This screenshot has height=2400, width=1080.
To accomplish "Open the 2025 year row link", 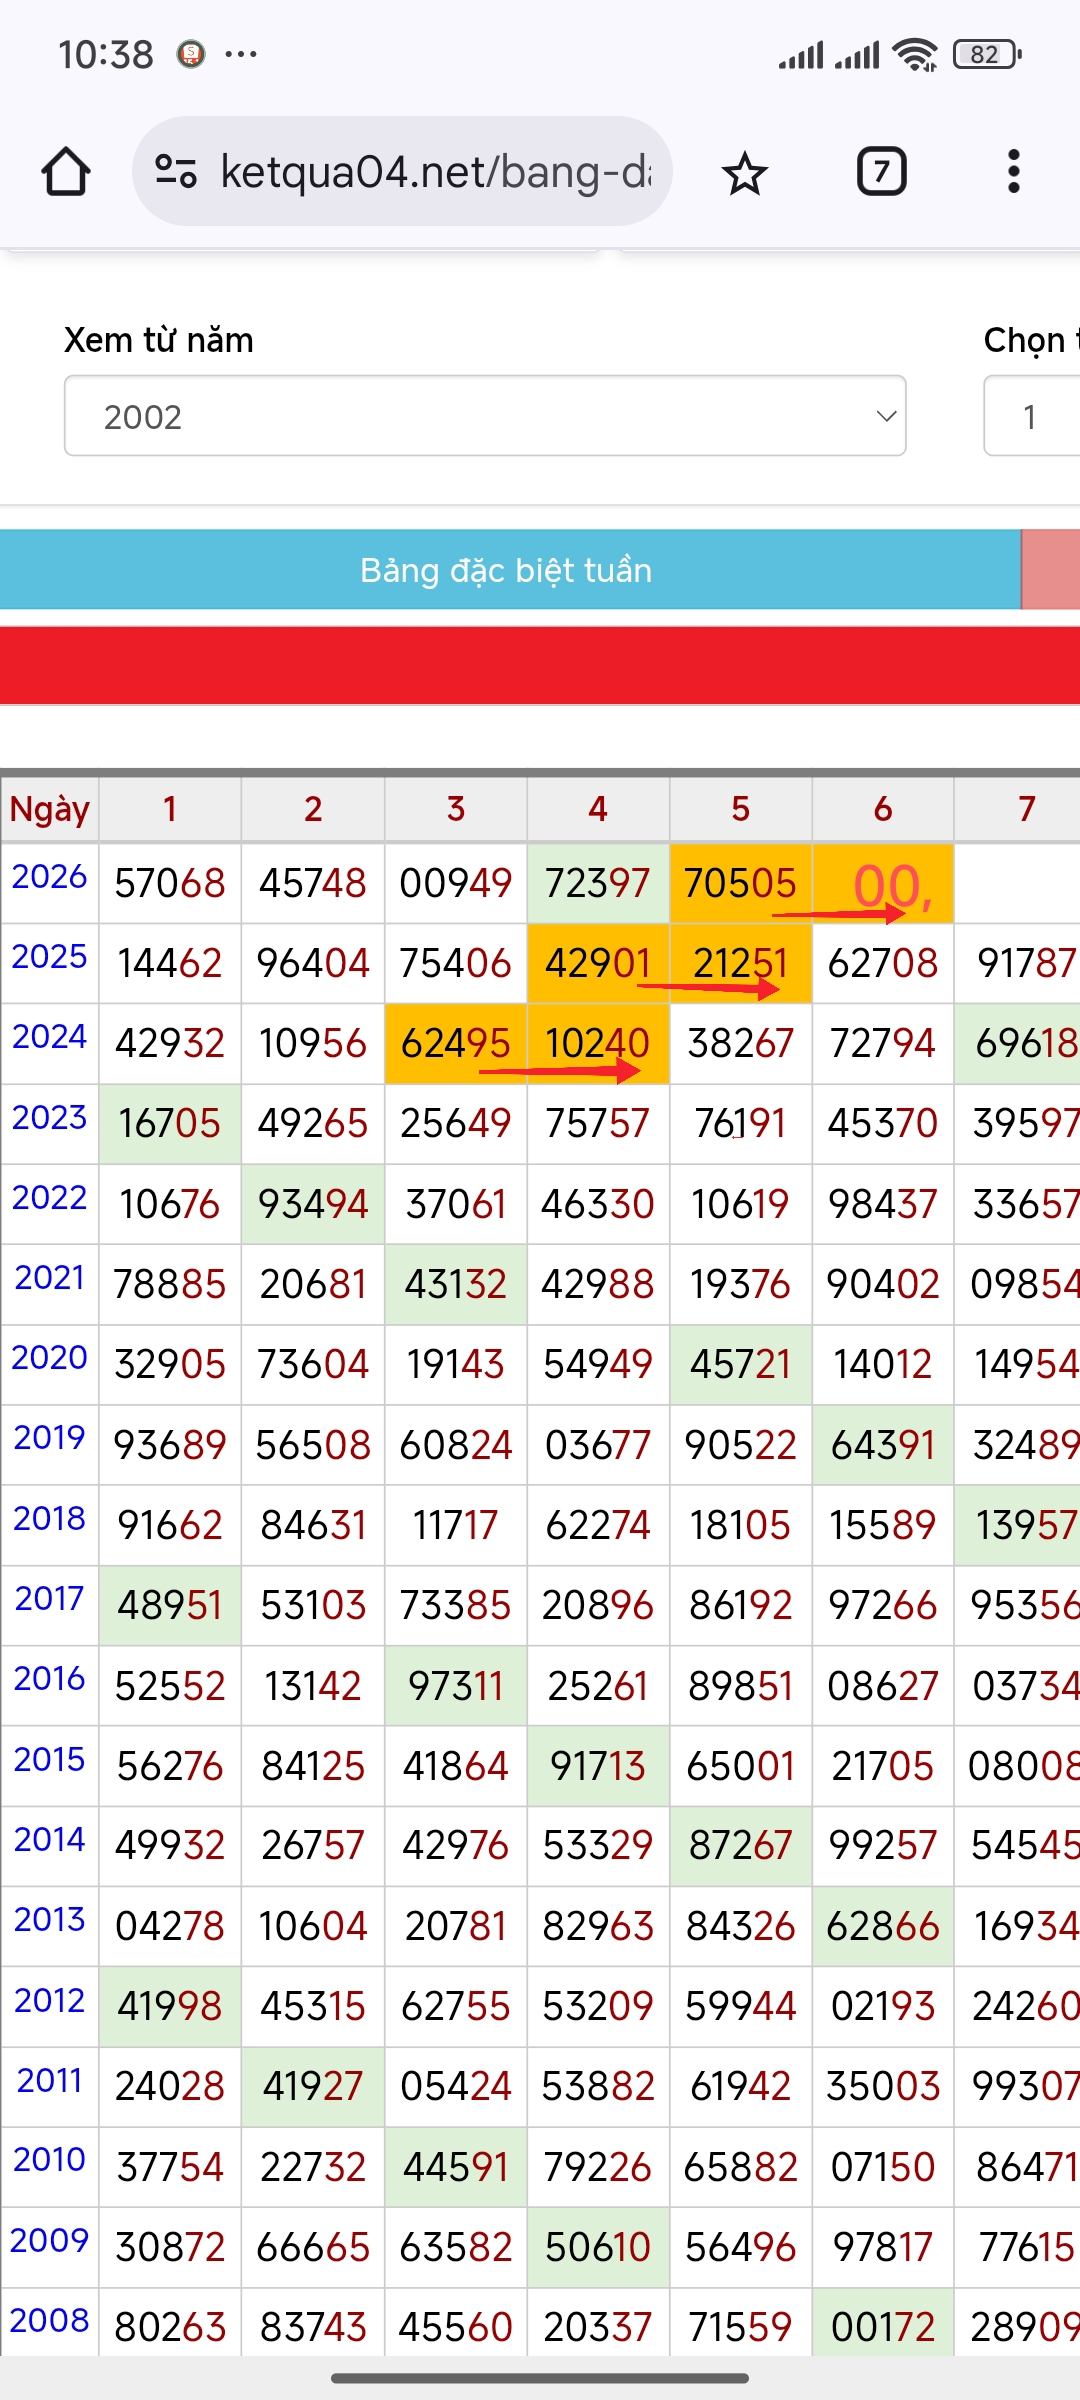I will pyautogui.click(x=49, y=957).
